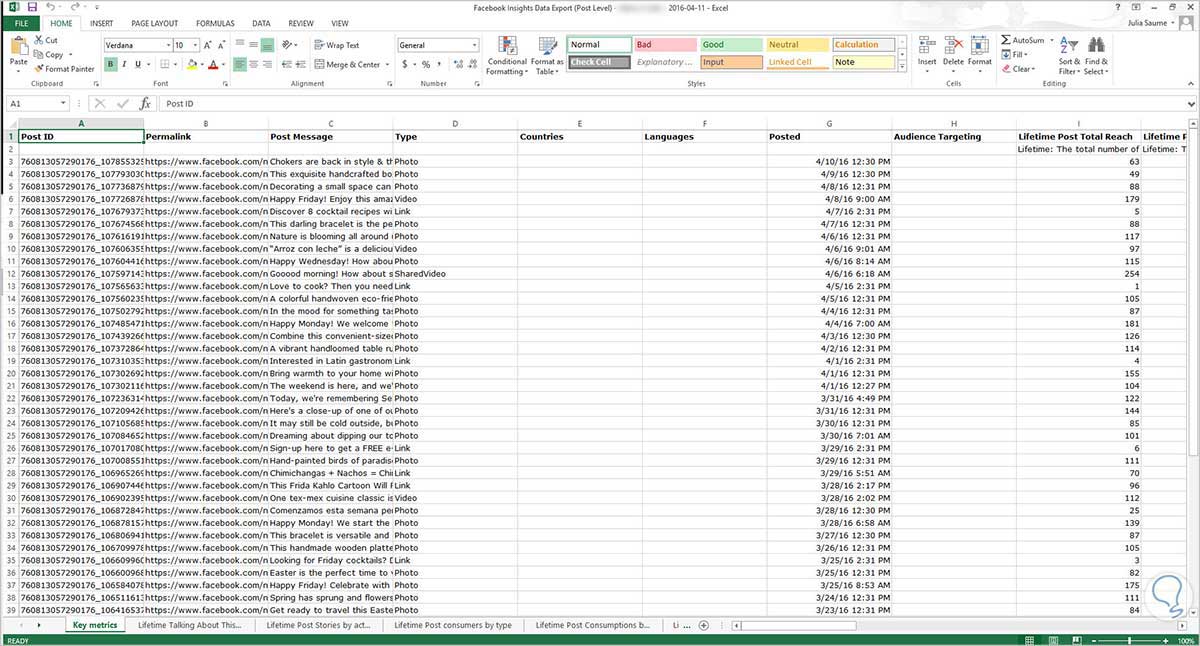1200x646 pixels.
Task: Toggle Wrap Text
Action: click(x=336, y=45)
